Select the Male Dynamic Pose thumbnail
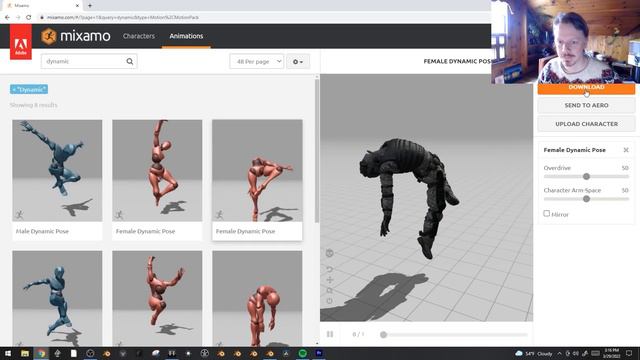 coord(57,171)
